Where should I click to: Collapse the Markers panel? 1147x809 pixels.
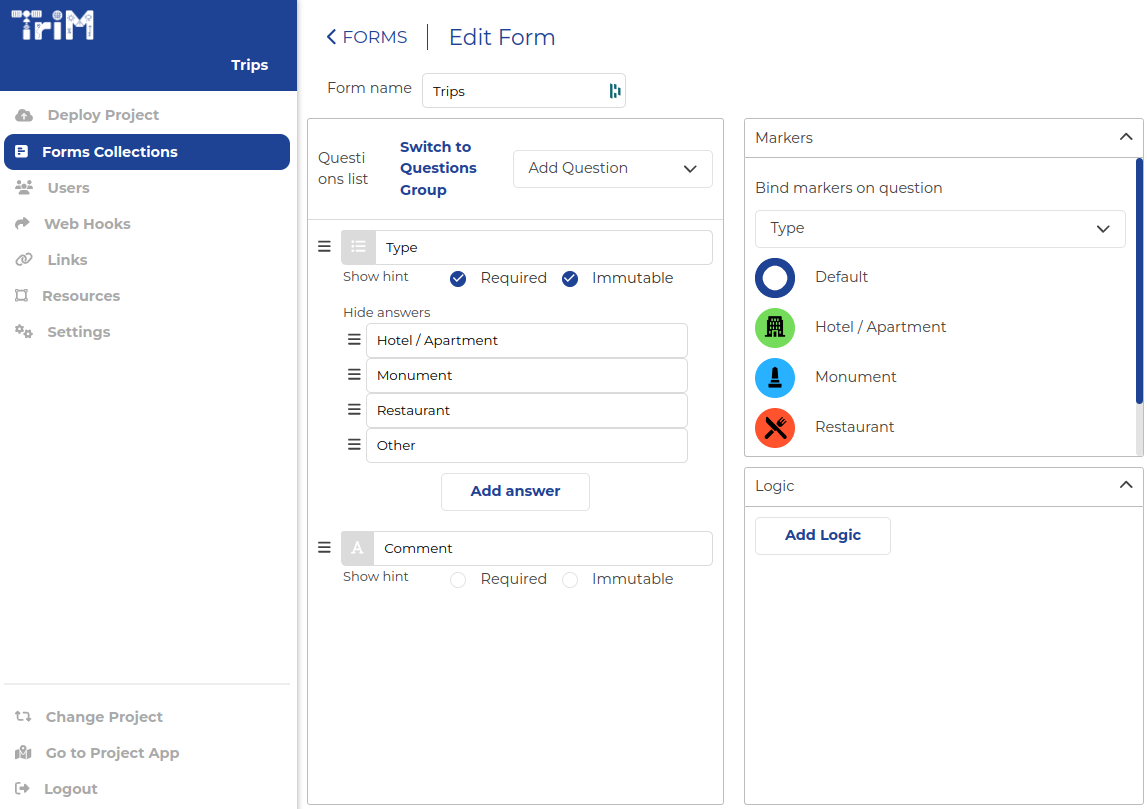tap(1125, 138)
